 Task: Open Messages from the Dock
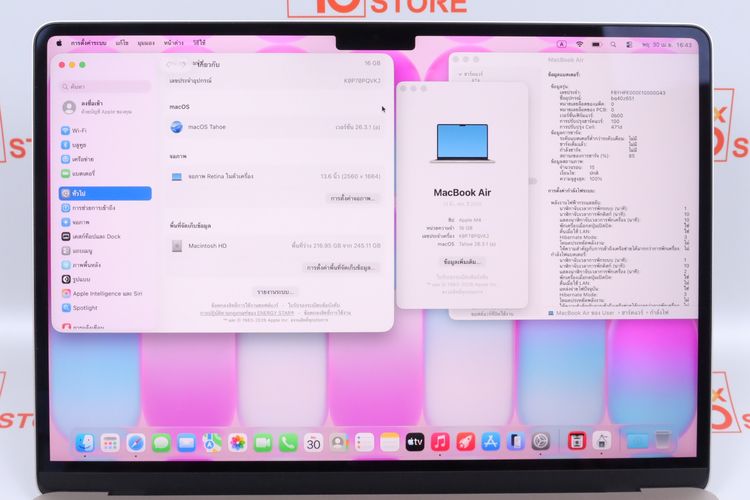pyautogui.click(x=161, y=443)
